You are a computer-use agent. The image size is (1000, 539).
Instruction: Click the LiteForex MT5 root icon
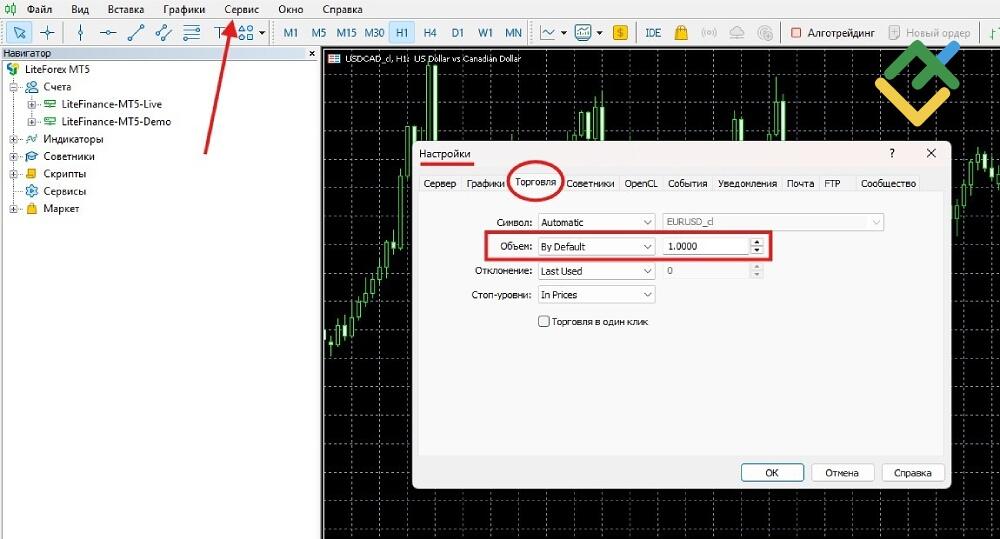(x=12, y=69)
